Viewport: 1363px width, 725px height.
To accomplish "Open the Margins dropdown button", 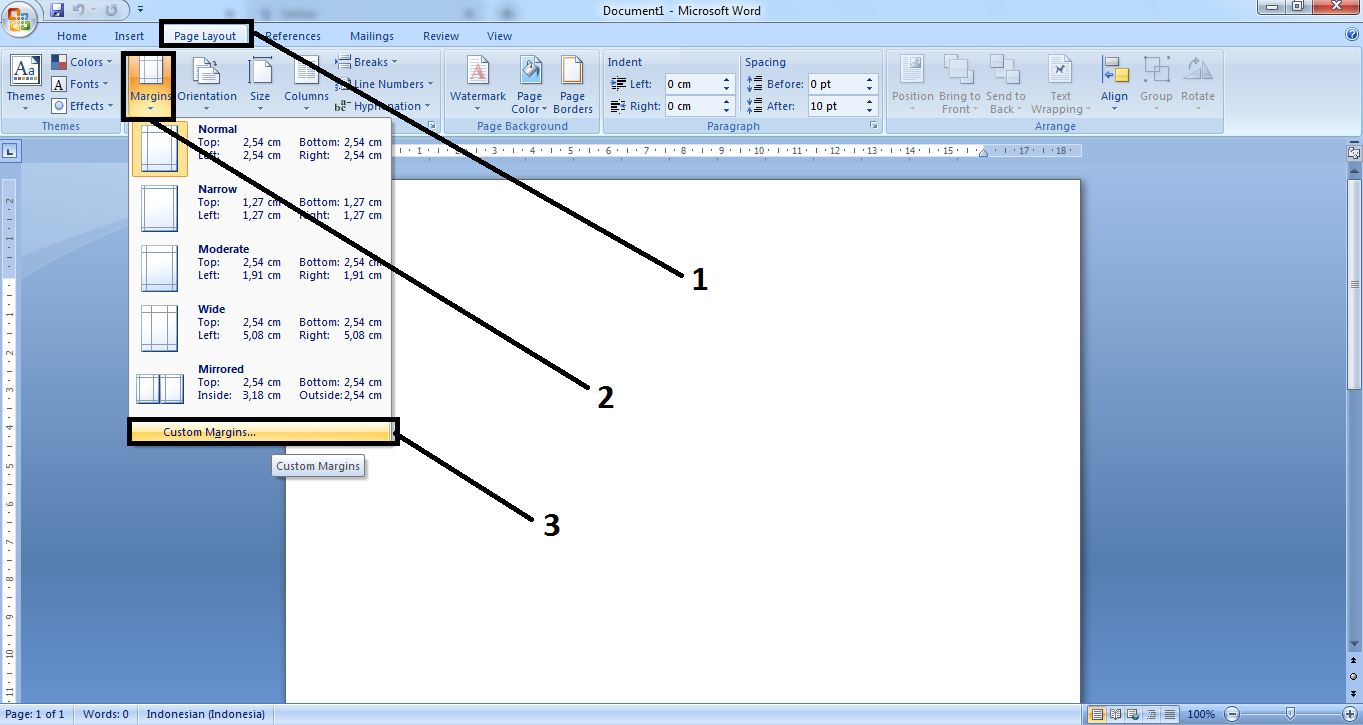I will [x=150, y=84].
